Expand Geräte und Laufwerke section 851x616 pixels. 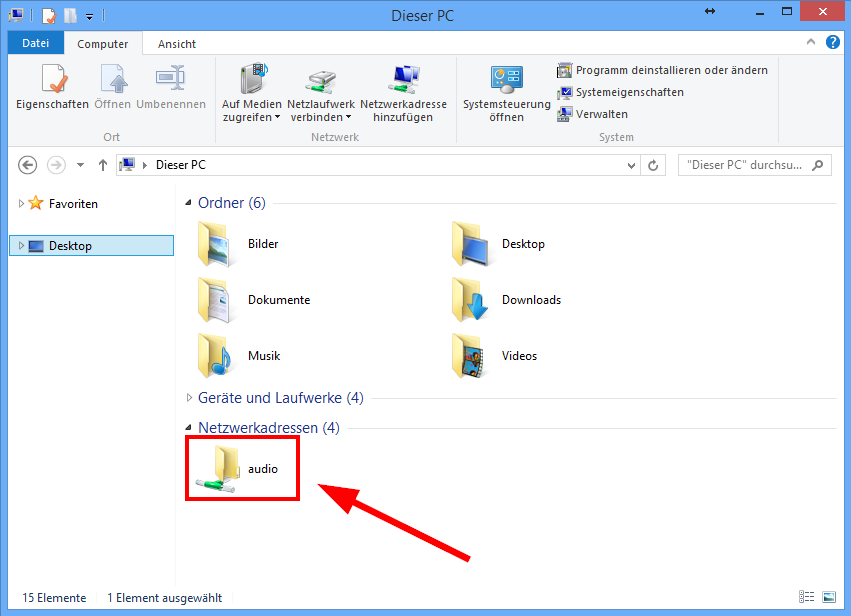tap(190, 398)
